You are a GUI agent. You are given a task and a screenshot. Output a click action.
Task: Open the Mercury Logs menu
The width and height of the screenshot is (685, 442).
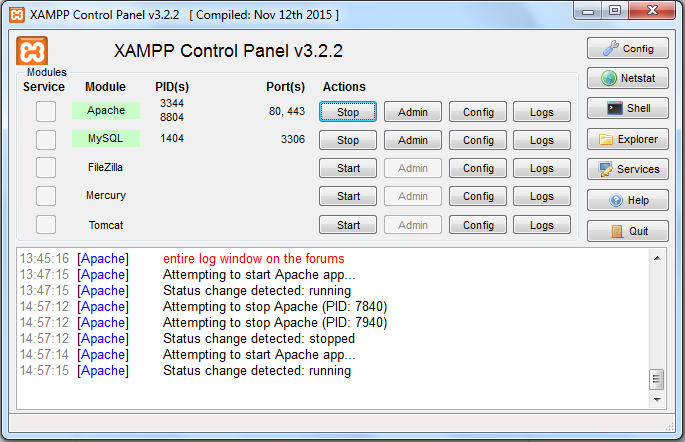click(x=542, y=196)
